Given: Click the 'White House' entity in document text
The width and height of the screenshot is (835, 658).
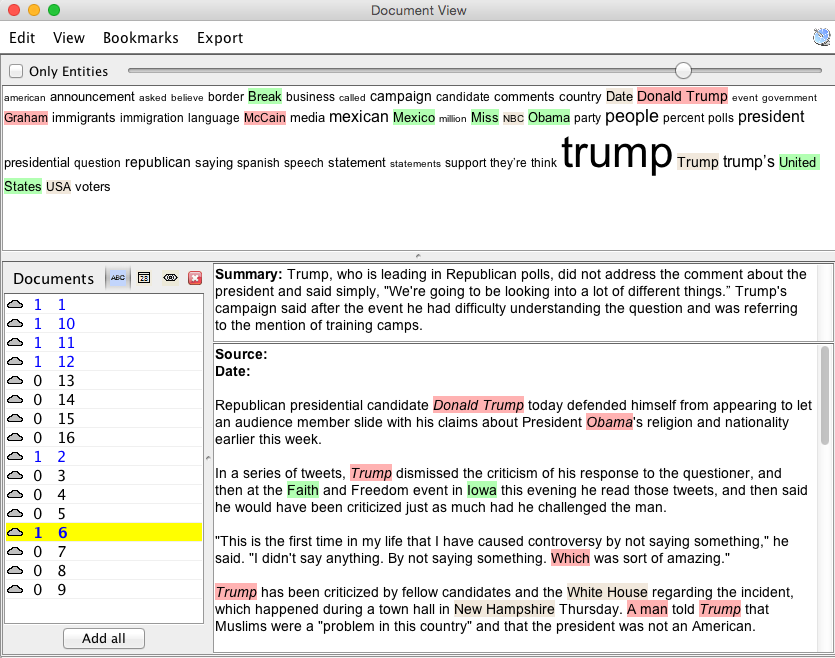Looking at the screenshot, I should [x=607, y=593].
